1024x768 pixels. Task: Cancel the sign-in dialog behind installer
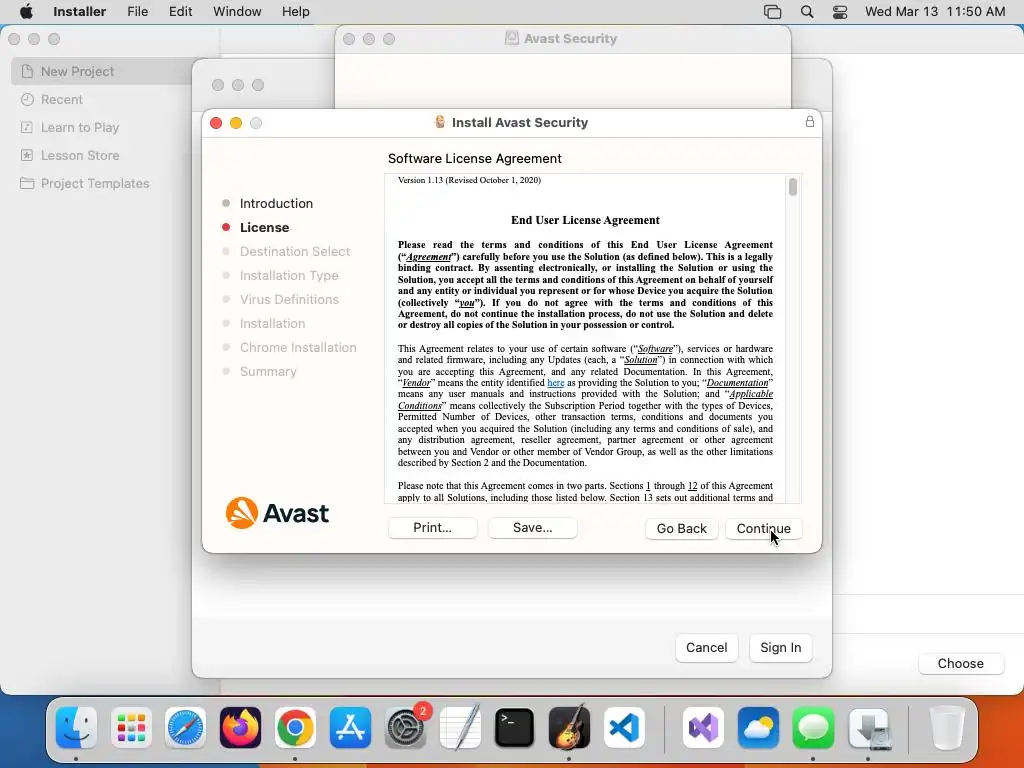pyautogui.click(x=707, y=648)
